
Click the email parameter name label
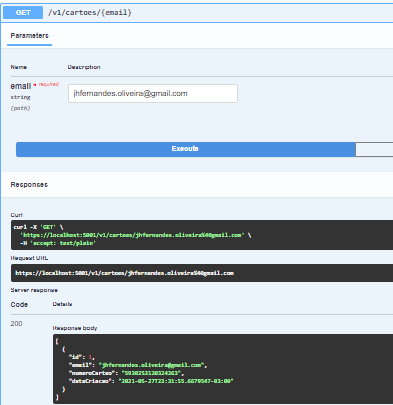coord(21,86)
